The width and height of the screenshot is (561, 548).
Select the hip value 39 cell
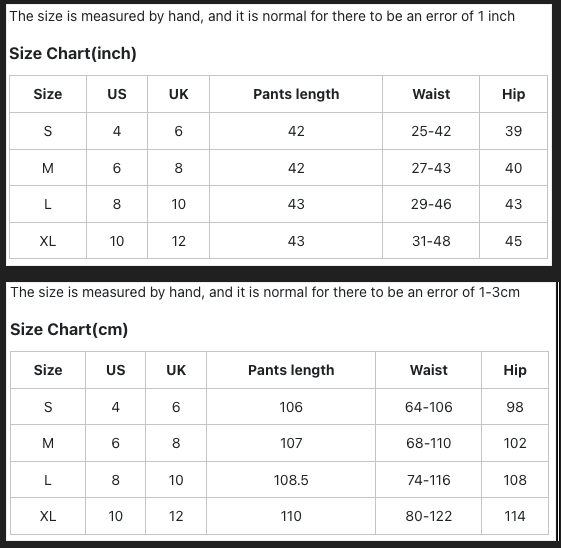coord(513,131)
